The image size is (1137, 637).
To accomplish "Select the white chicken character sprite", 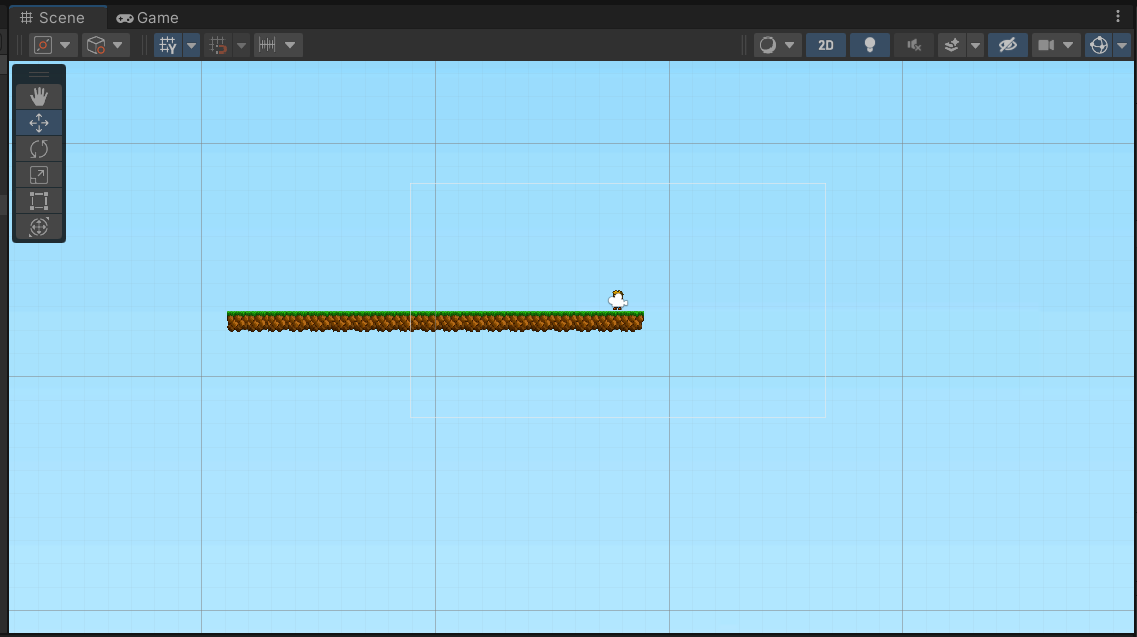I will [617, 300].
